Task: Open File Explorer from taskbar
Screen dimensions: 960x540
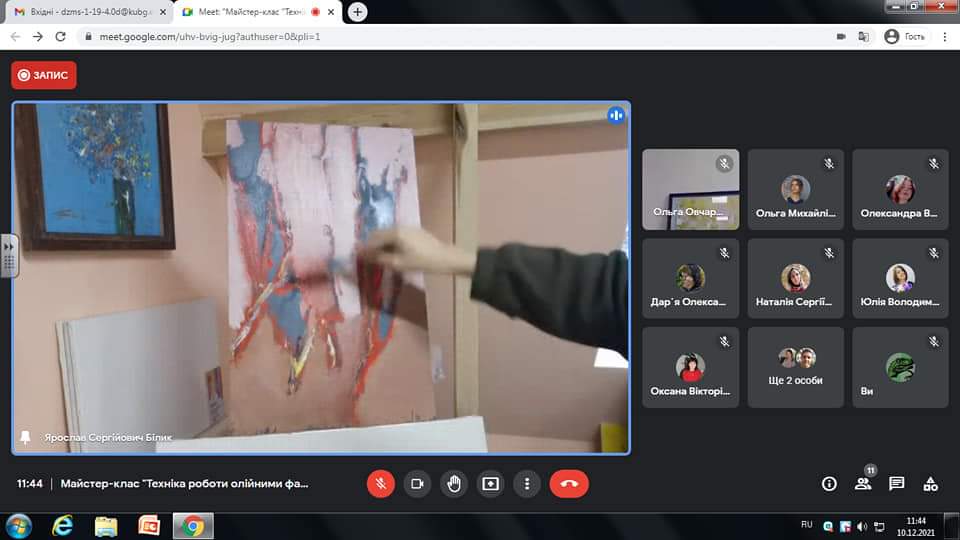Action: (105, 526)
